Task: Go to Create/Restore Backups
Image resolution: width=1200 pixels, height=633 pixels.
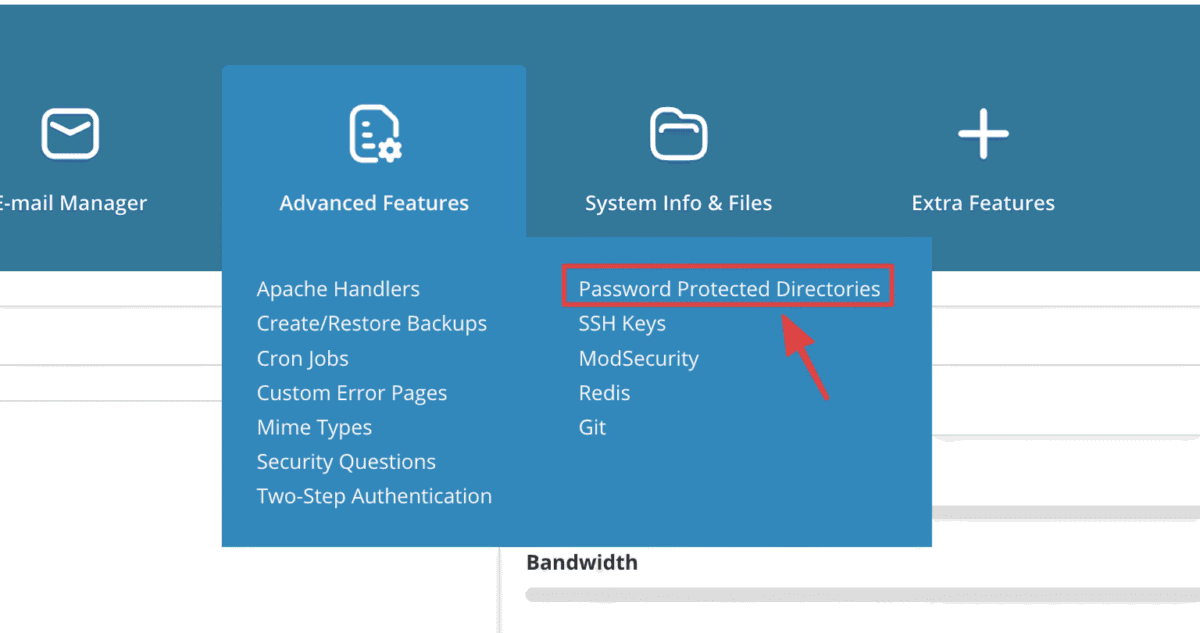Action: [x=372, y=324]
